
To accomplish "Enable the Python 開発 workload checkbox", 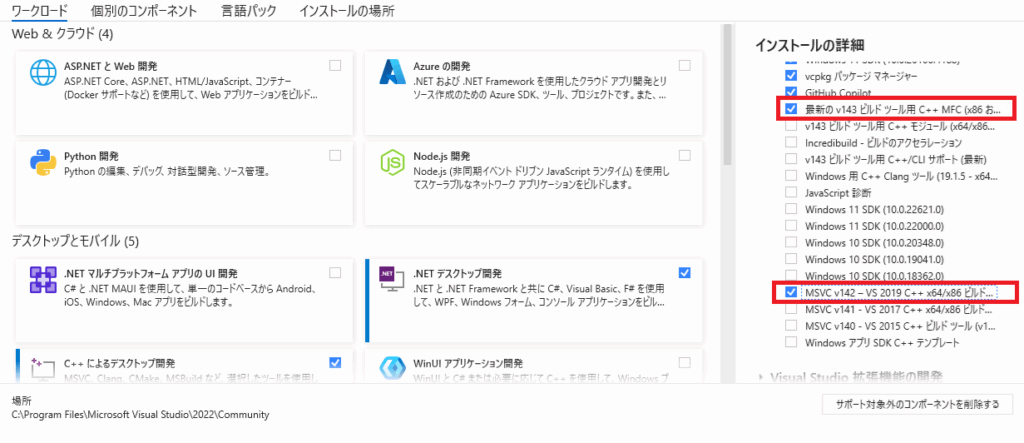I will coord(334,155).
